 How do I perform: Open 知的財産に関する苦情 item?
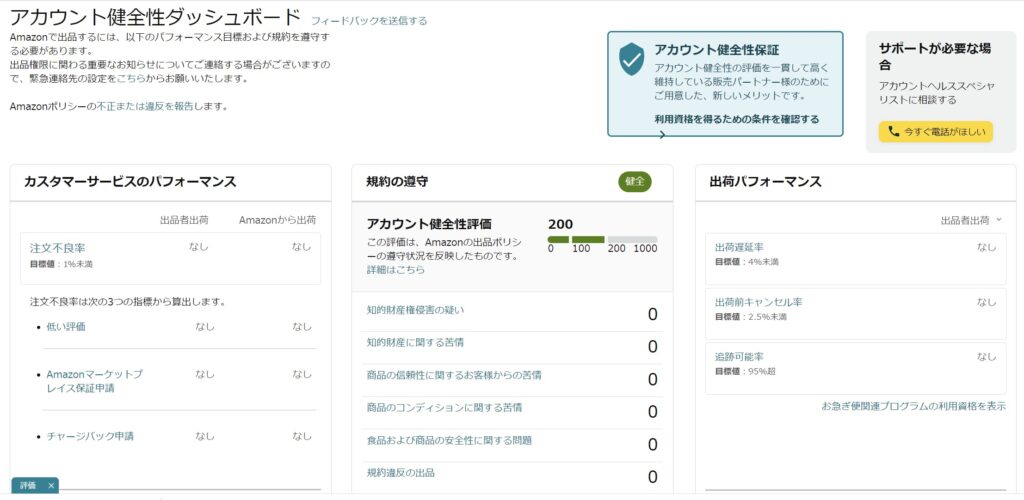pos(415,343)
